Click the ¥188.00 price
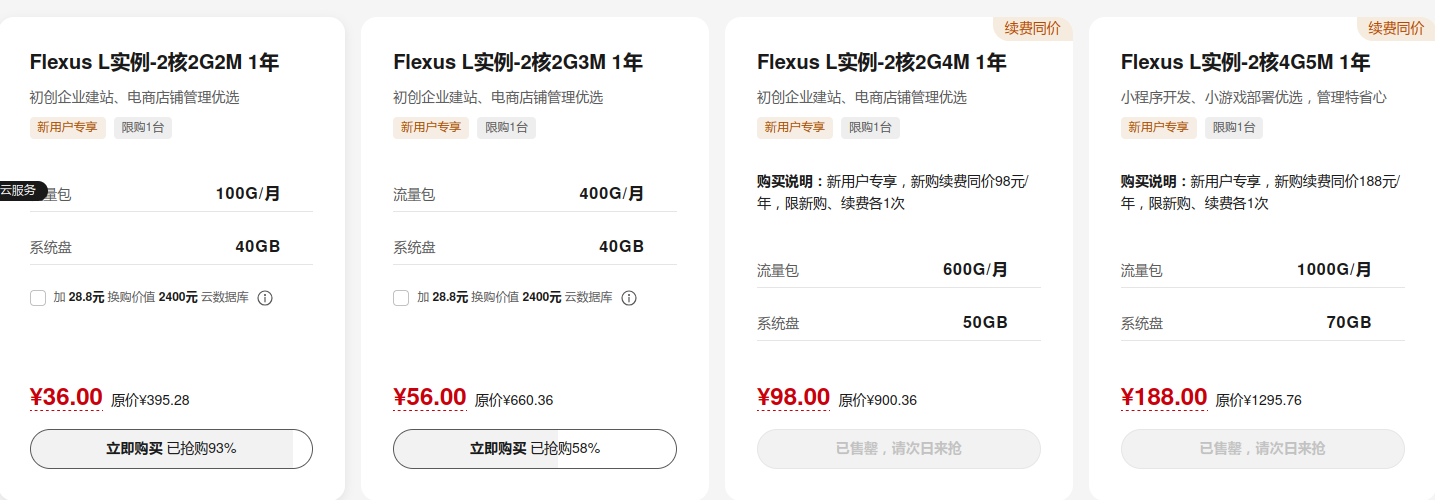Viewport: 1435px width, 500px height. tap(1164, 398)
